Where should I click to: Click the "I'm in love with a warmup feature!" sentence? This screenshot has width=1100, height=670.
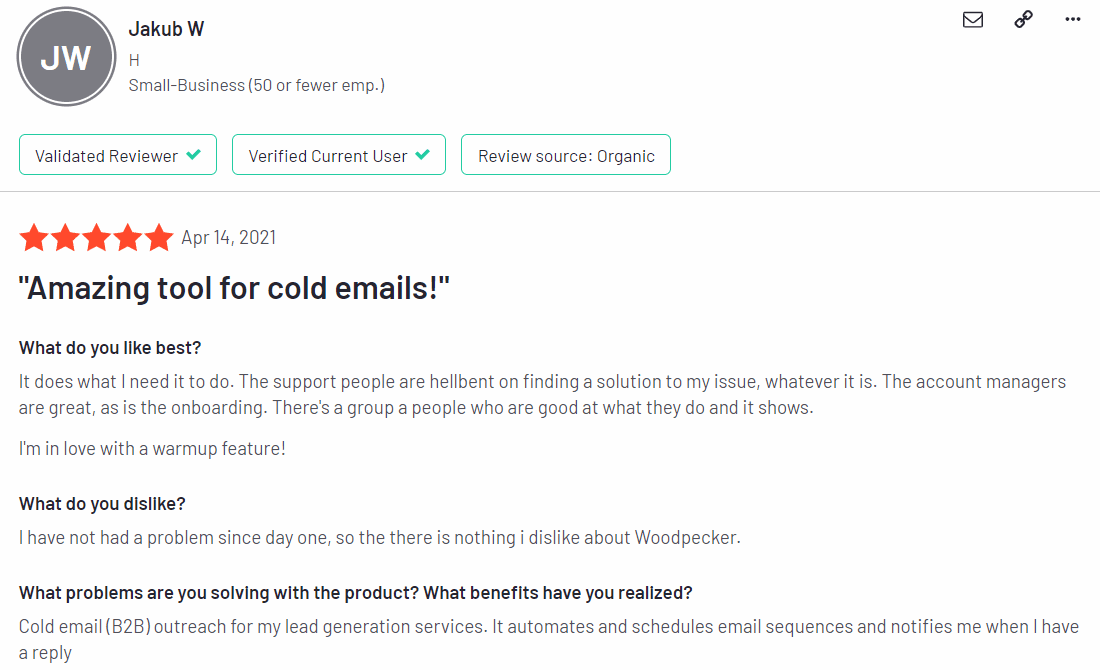coord(152,449)
